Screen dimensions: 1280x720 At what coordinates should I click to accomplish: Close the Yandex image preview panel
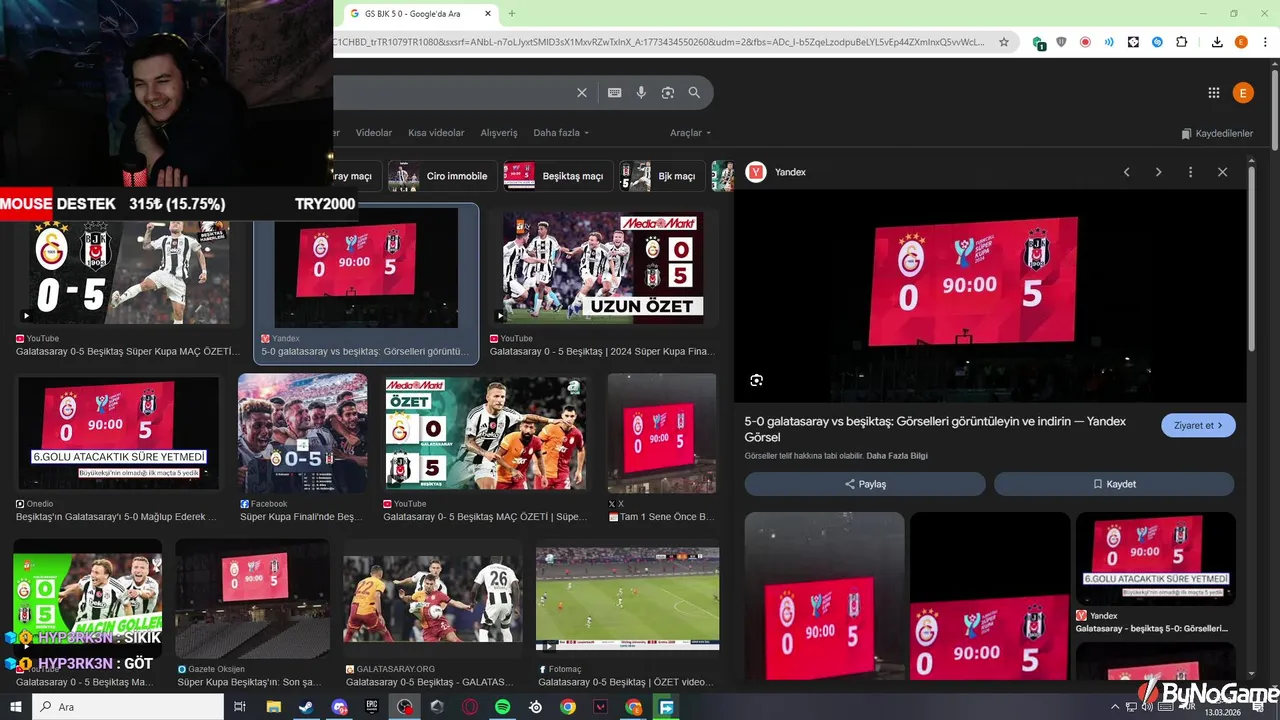tap(1222, 172)
